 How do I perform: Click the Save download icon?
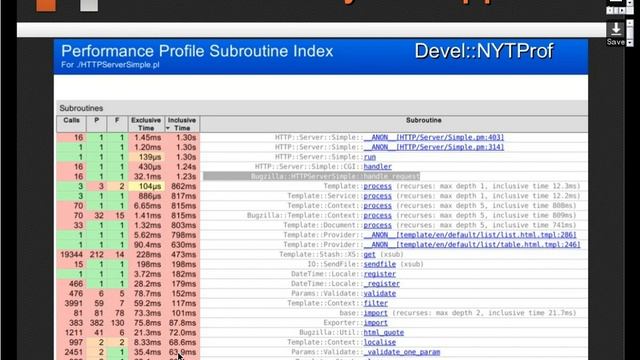(616, 29)
